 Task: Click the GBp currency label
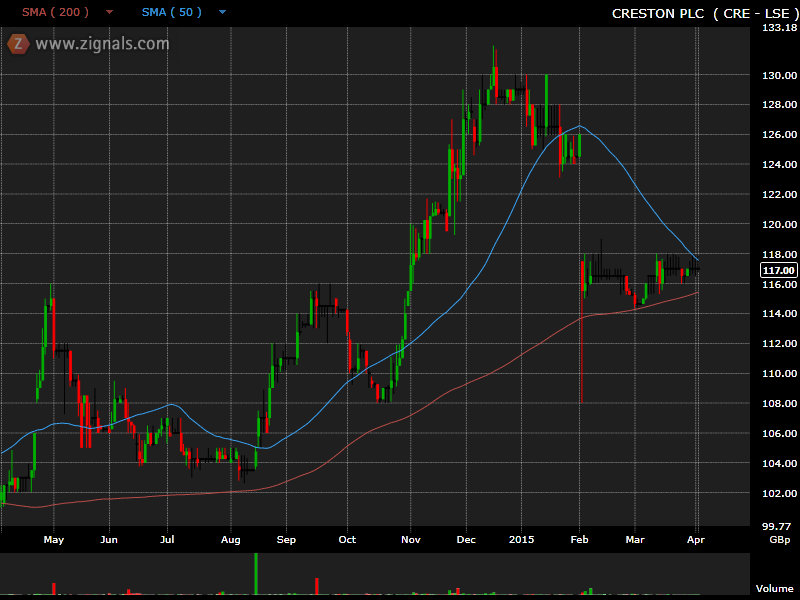pos(777,539)
